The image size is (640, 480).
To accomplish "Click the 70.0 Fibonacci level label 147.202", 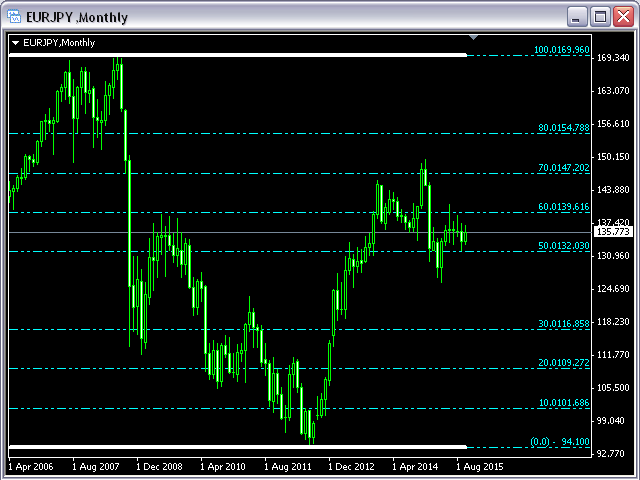I will pyautogui.click(x=564, y=168).
